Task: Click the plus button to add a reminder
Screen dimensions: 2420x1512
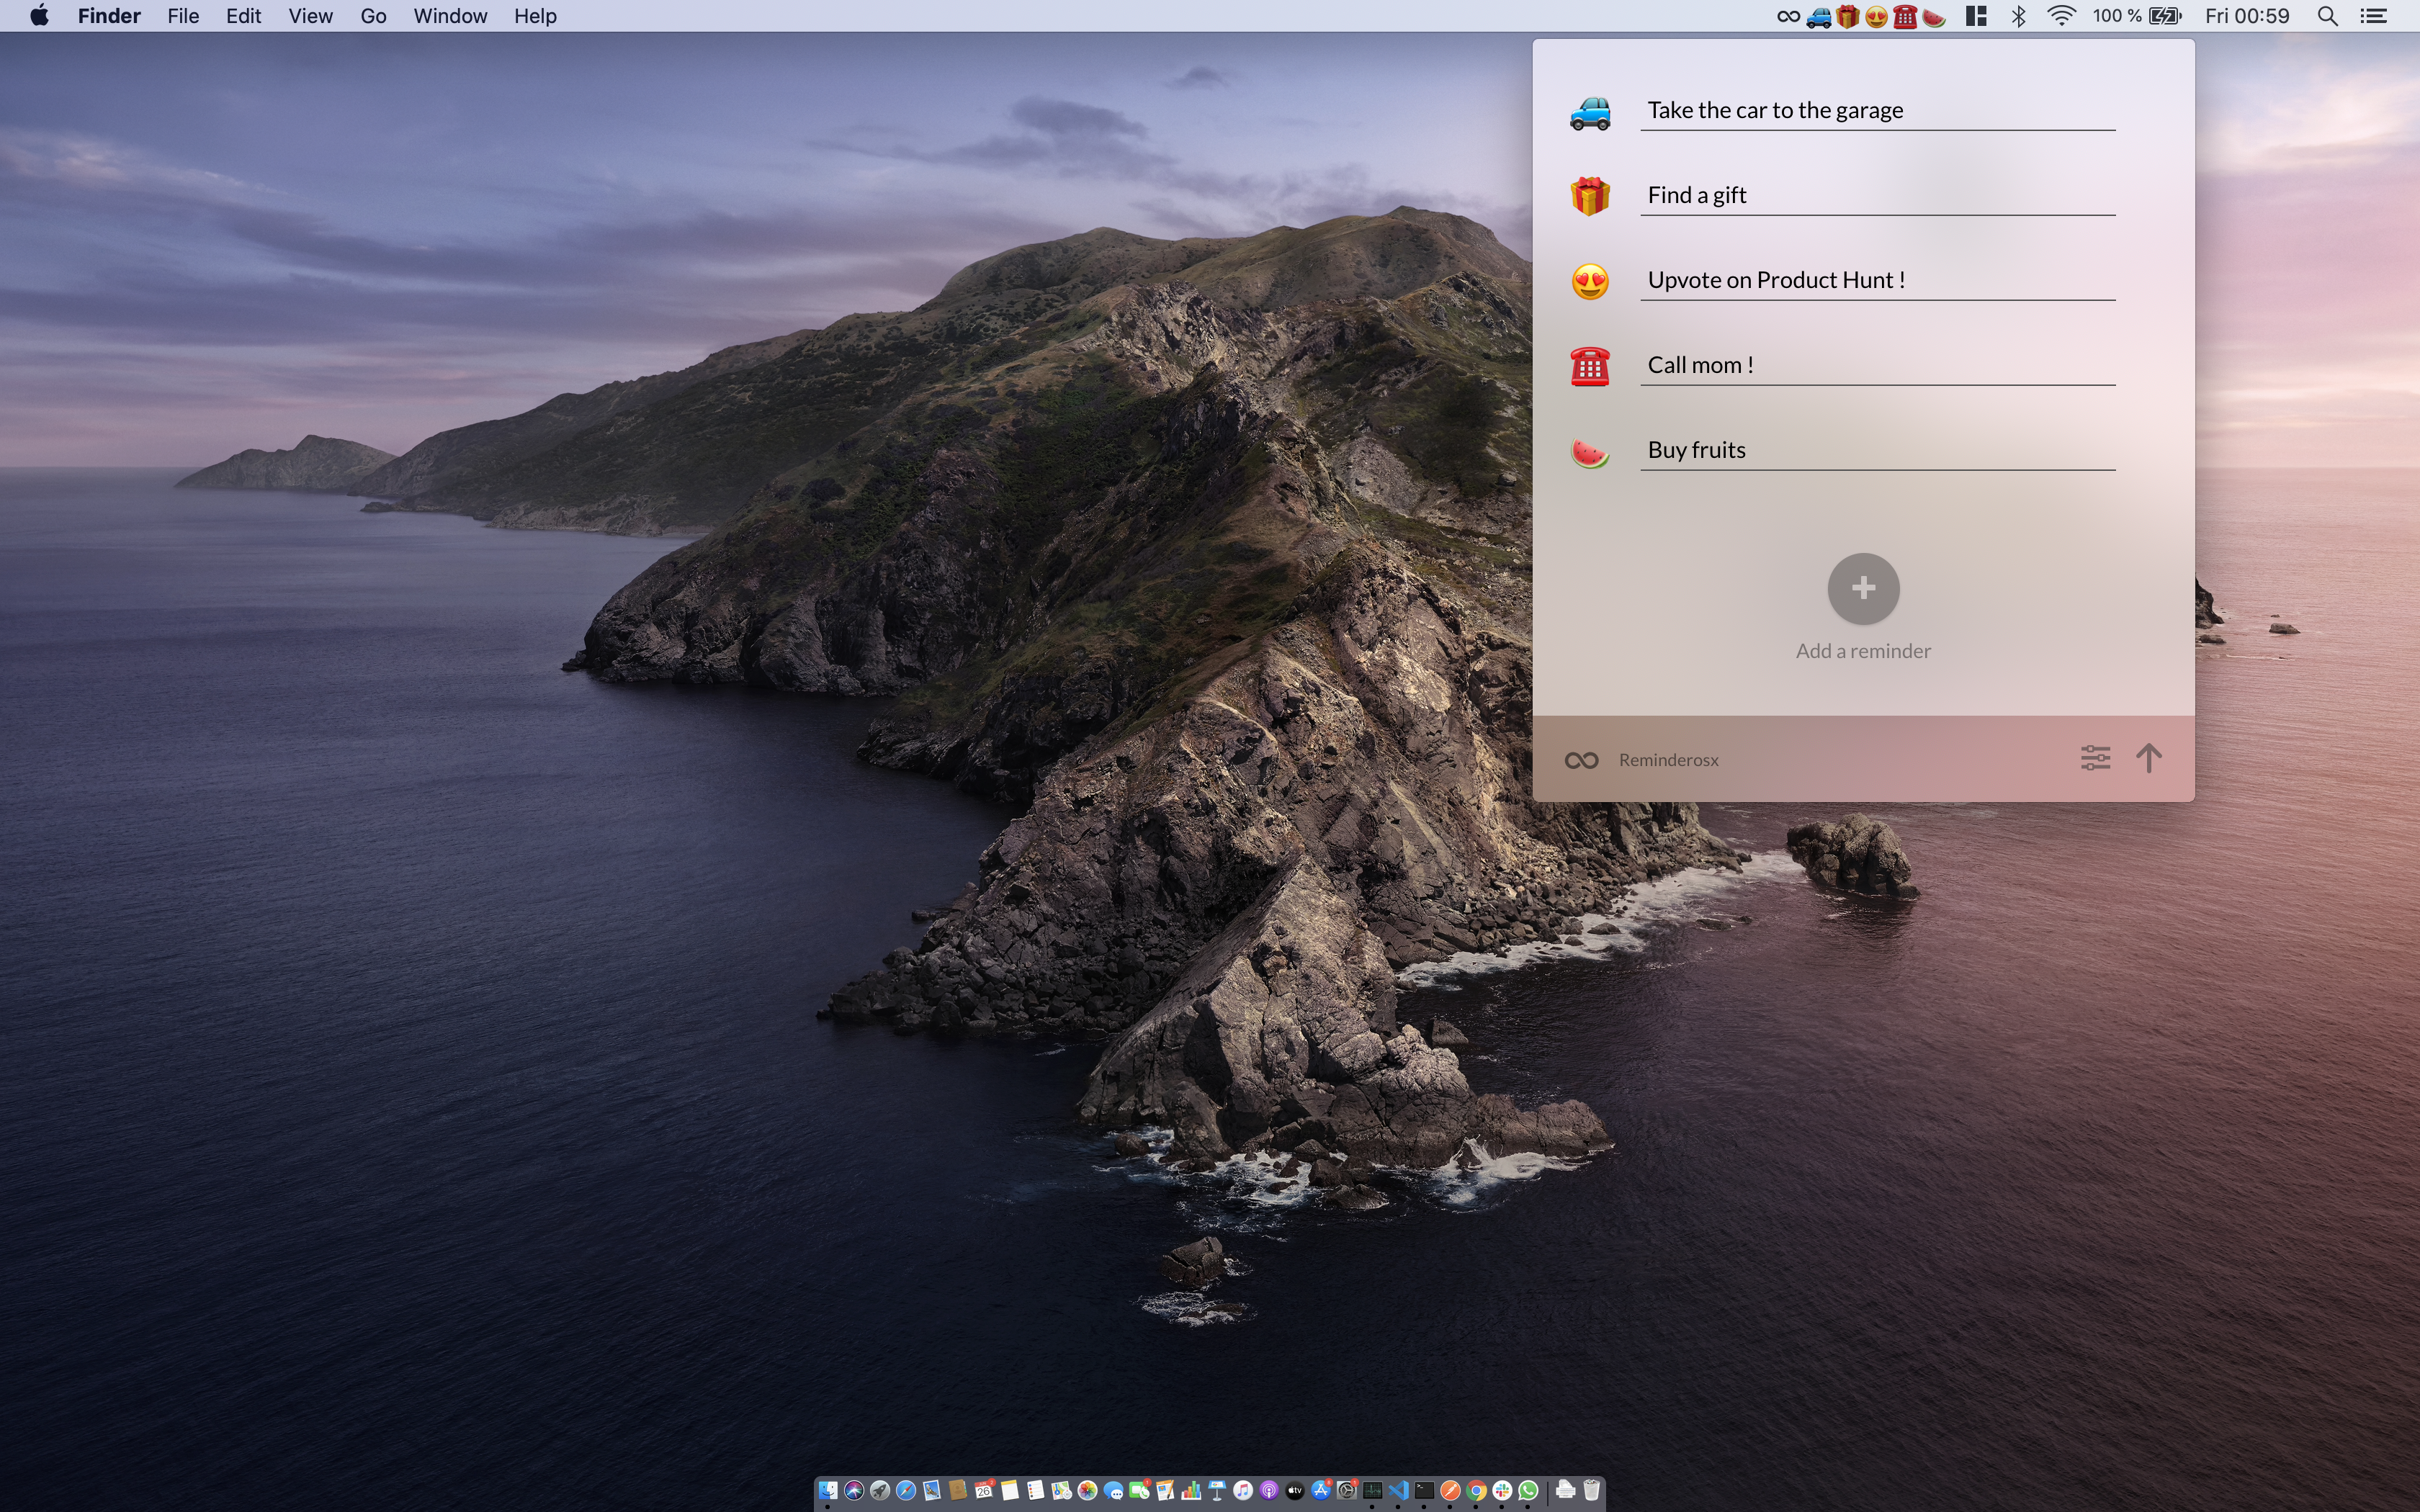Action: point(1863,589)
